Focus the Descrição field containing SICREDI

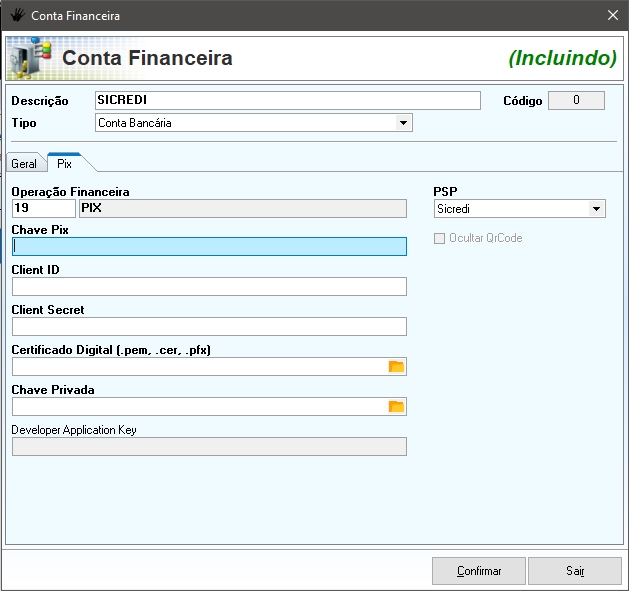tap(288, 100)
